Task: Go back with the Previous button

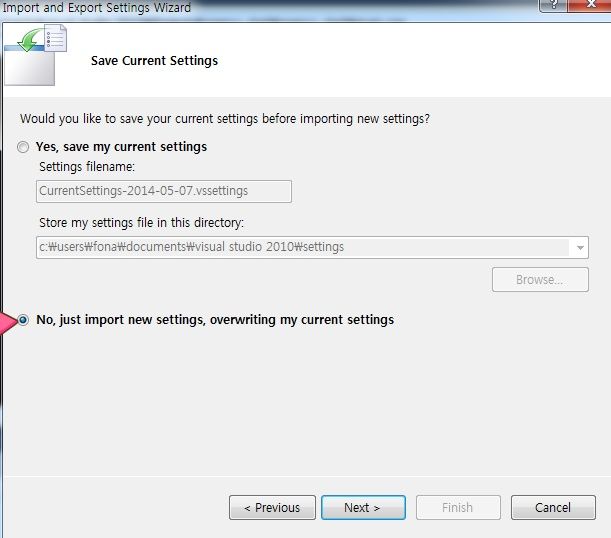Action: (x=272, y=508)
